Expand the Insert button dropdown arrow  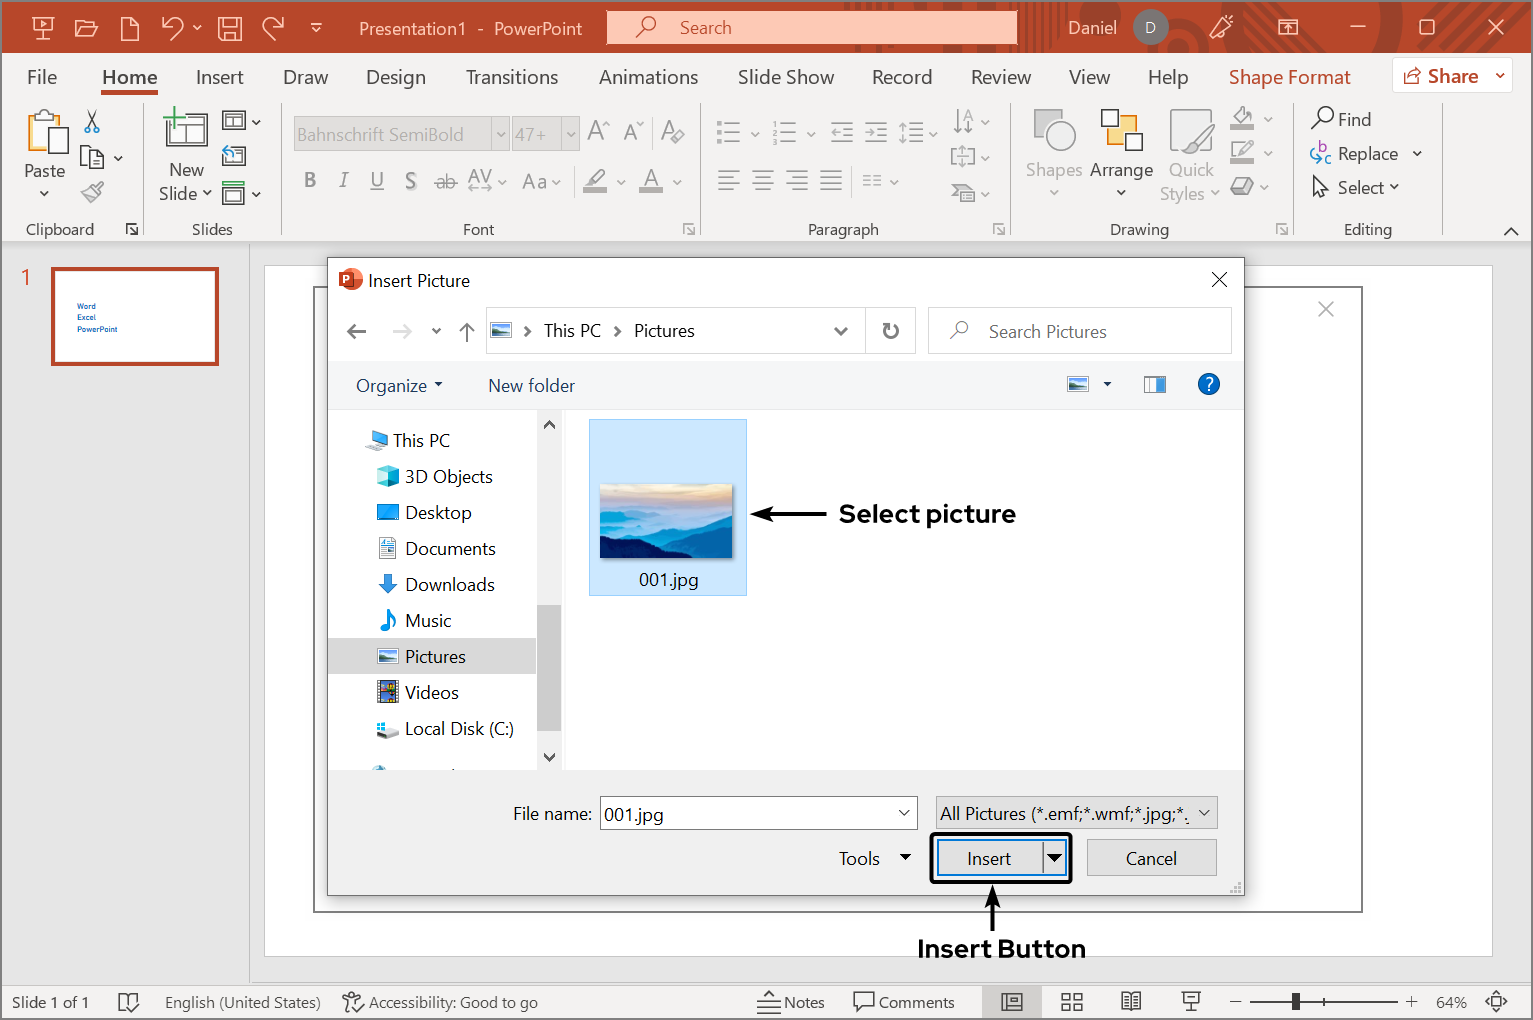click(1054, 858)
